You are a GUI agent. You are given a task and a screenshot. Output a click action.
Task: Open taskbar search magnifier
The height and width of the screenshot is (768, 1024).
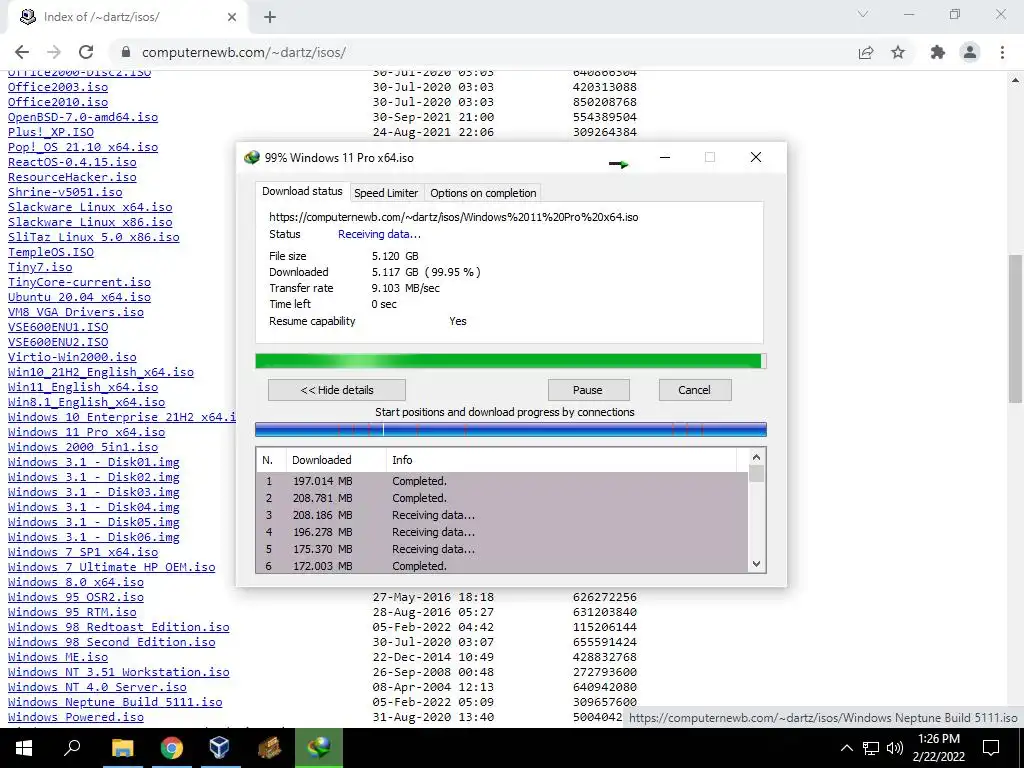pos(72,748)
